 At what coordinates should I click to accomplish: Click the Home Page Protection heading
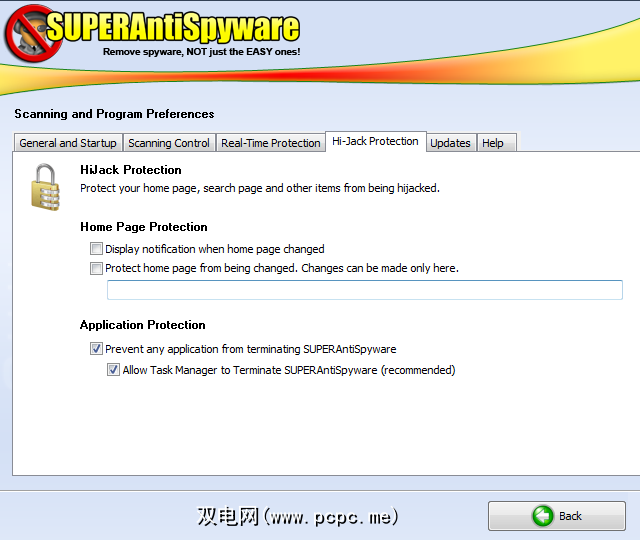[144, 227]
